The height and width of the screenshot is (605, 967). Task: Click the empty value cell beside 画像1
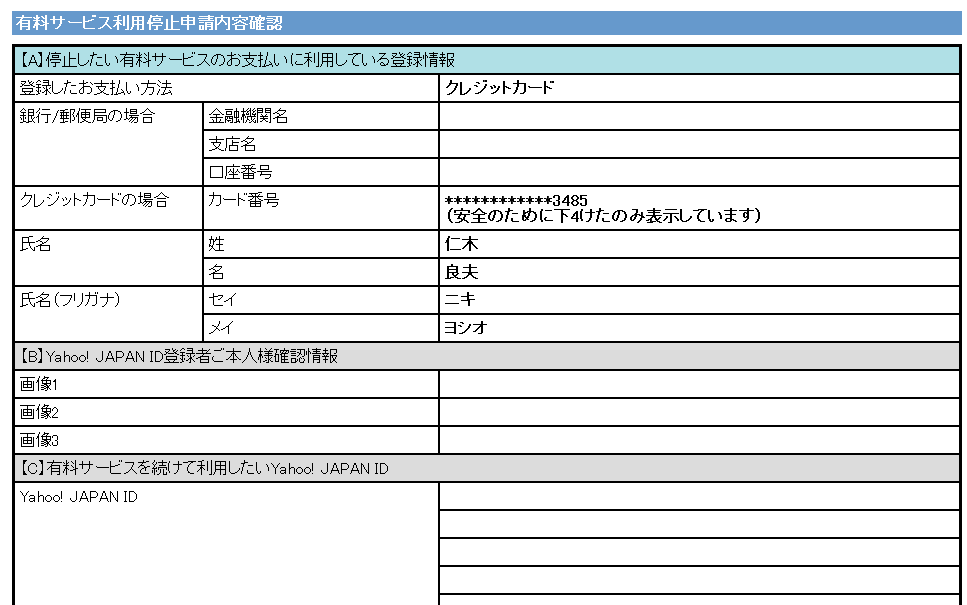[699, 384]
